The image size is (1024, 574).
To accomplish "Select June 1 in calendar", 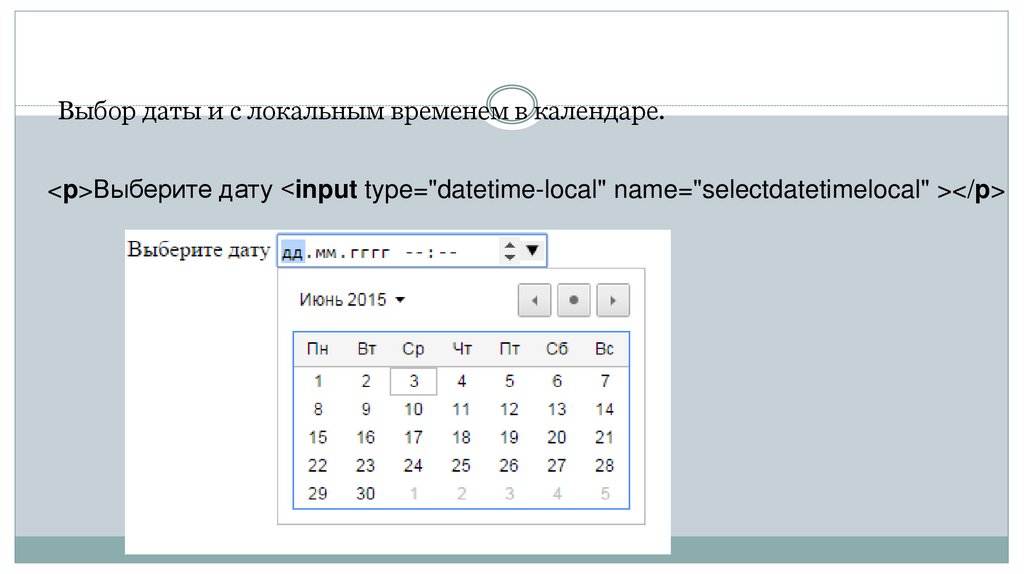I will point(318,381).
